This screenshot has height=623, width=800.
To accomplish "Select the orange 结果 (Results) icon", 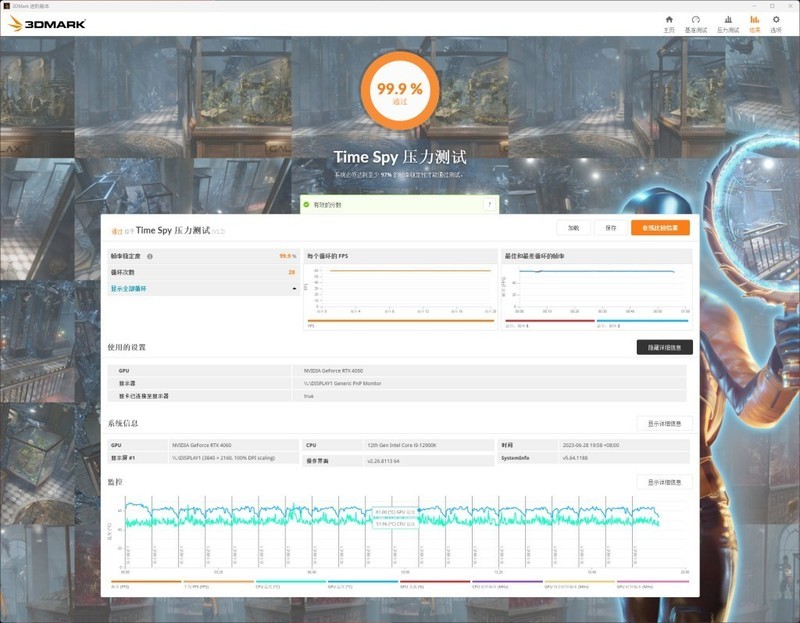I will coord(753,19).
